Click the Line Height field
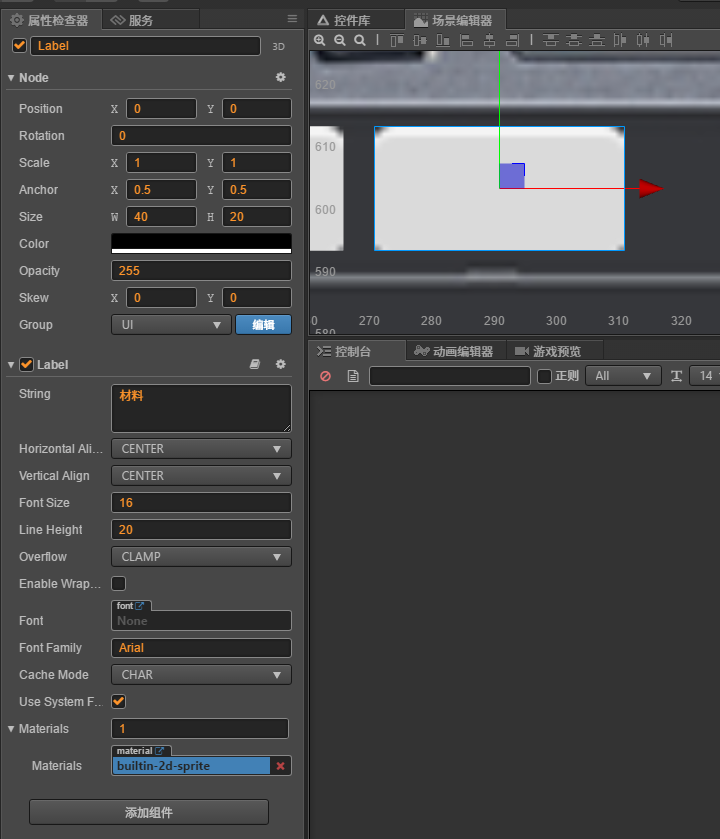Image resolution: width=720 pixels, height=839 pixels. 201,530
